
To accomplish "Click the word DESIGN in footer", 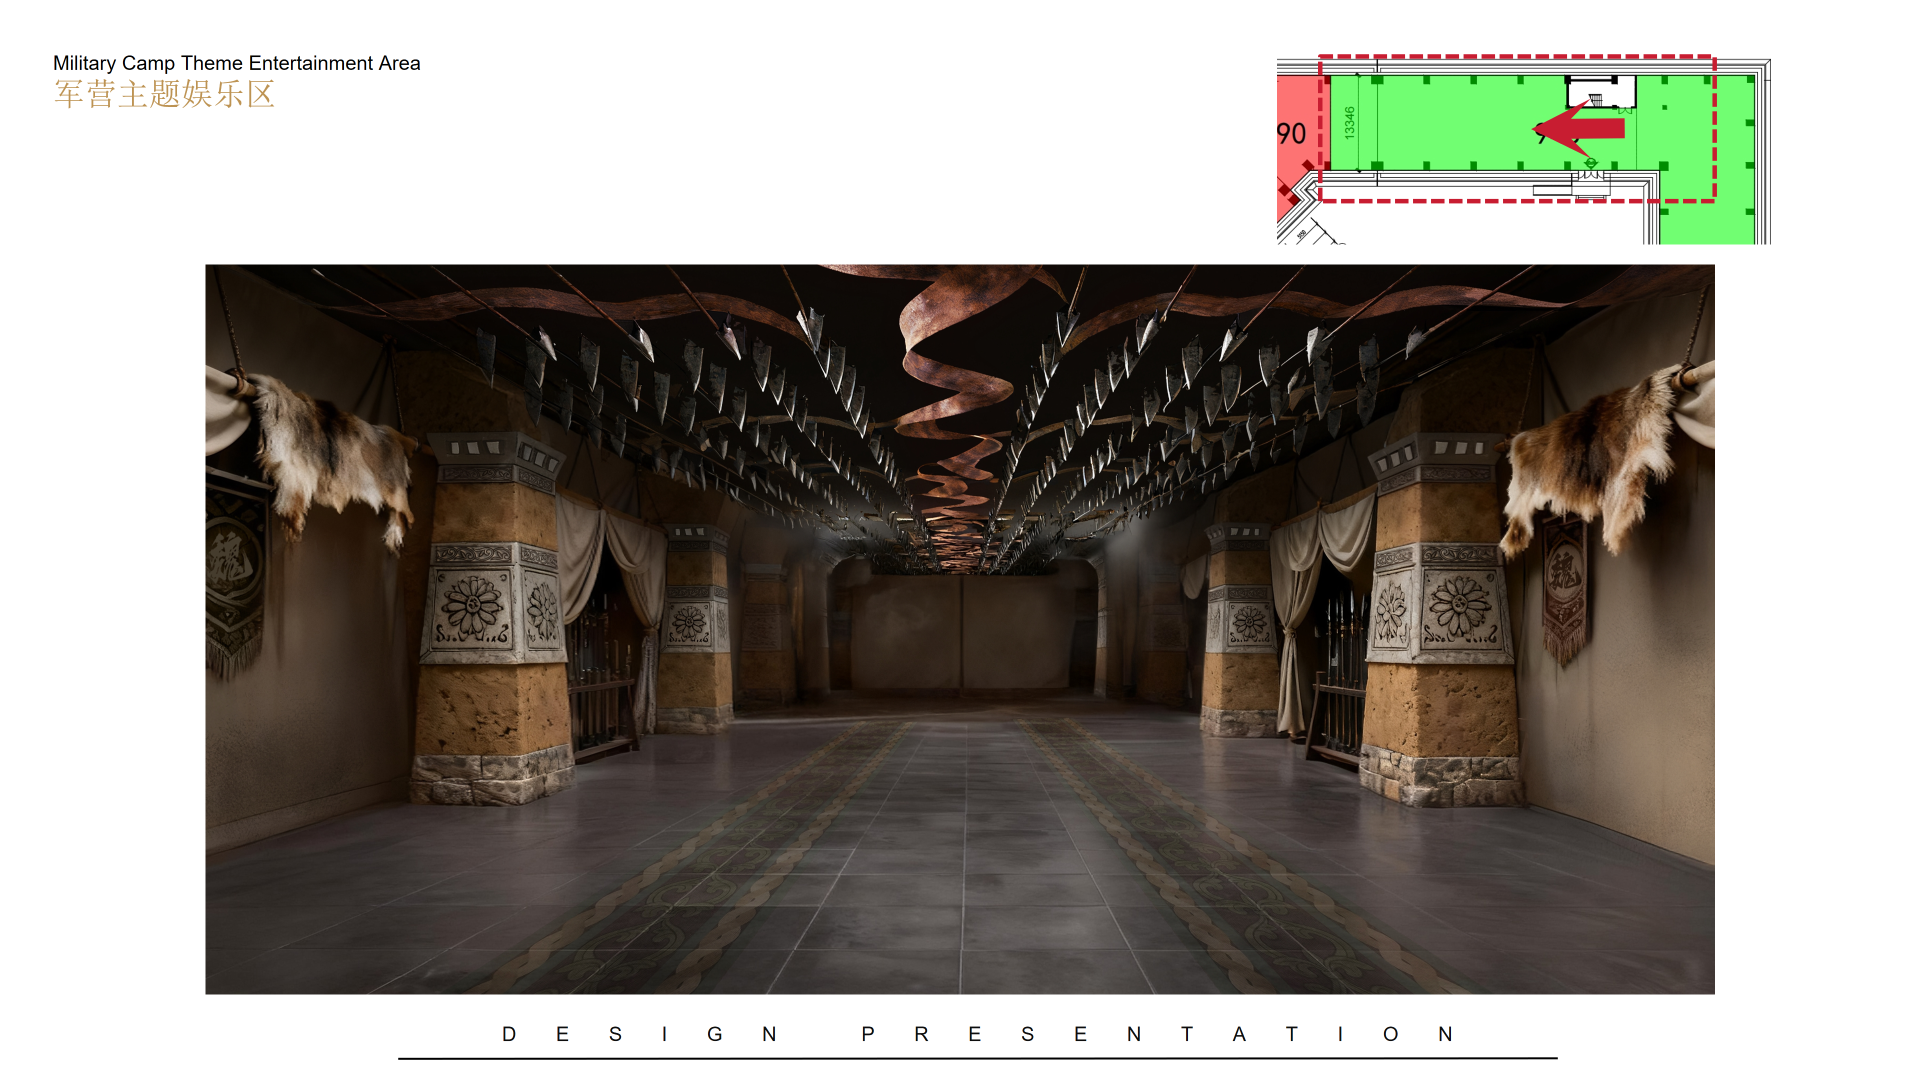I will [x=639, y=1034].
